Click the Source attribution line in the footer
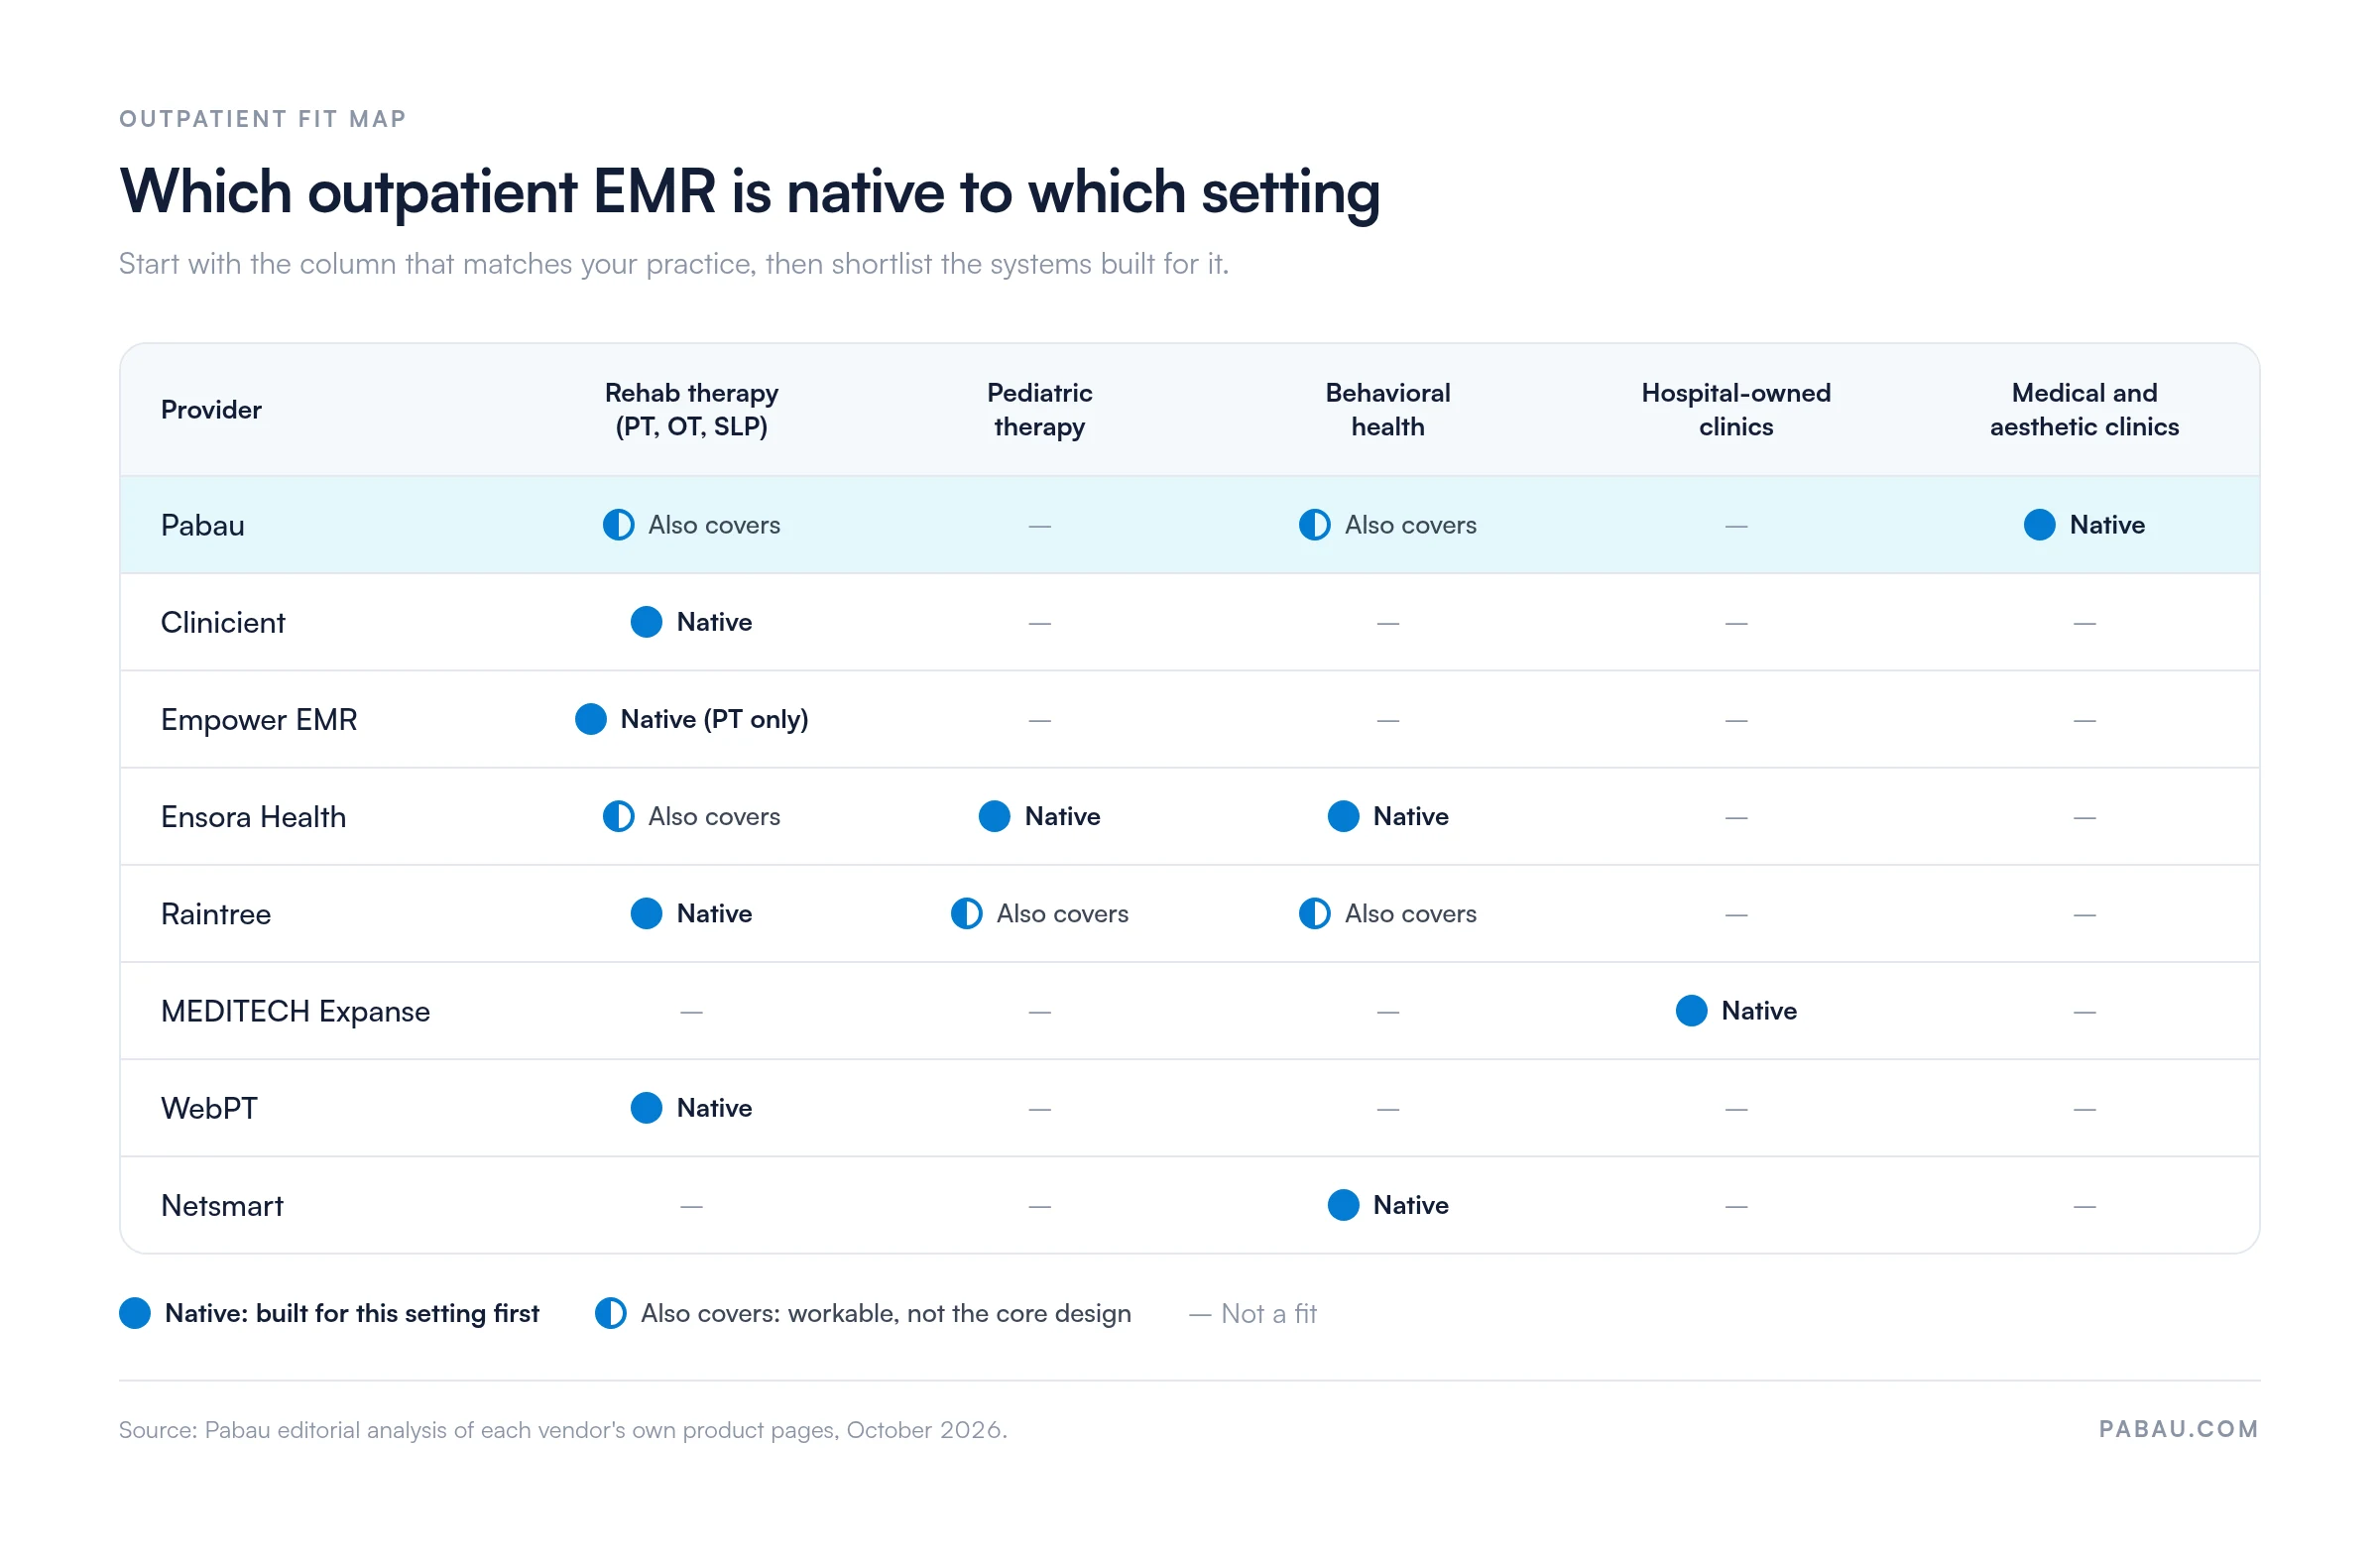 pyautogui.click(x=563, y=1430)
